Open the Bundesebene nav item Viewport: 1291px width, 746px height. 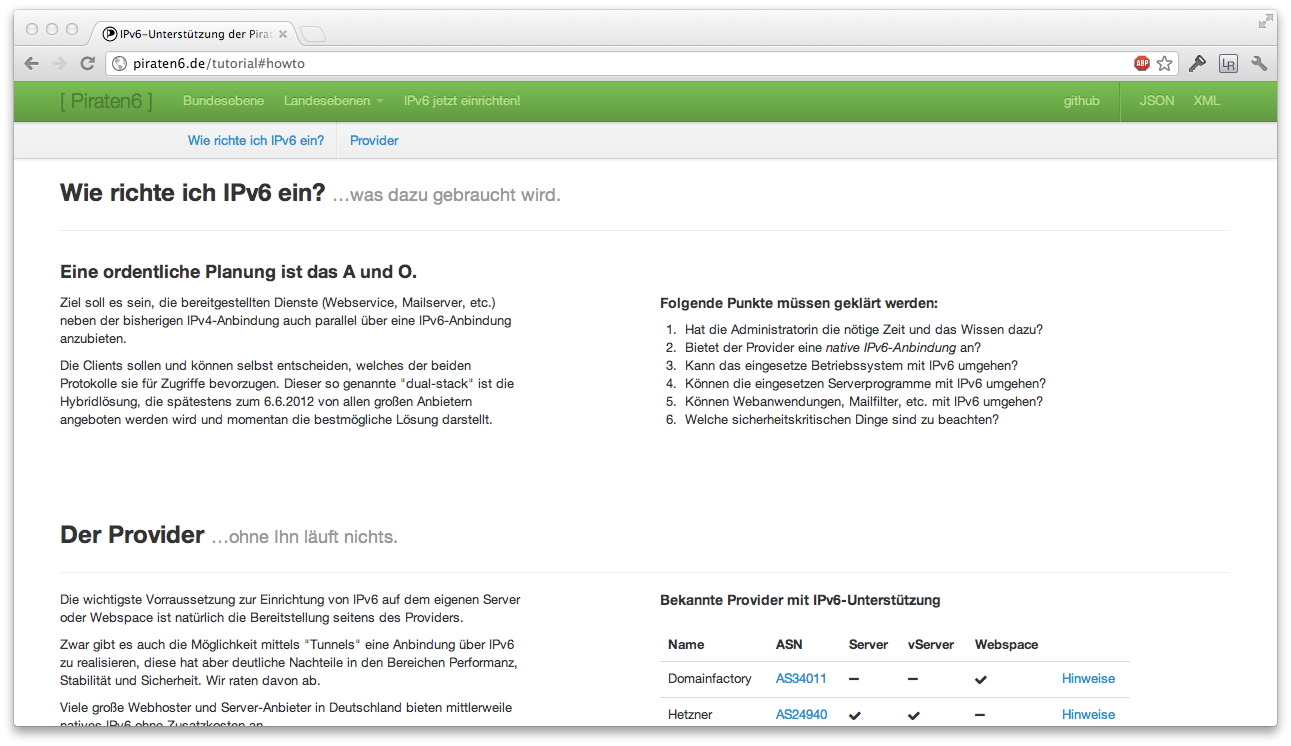(223, 101)
